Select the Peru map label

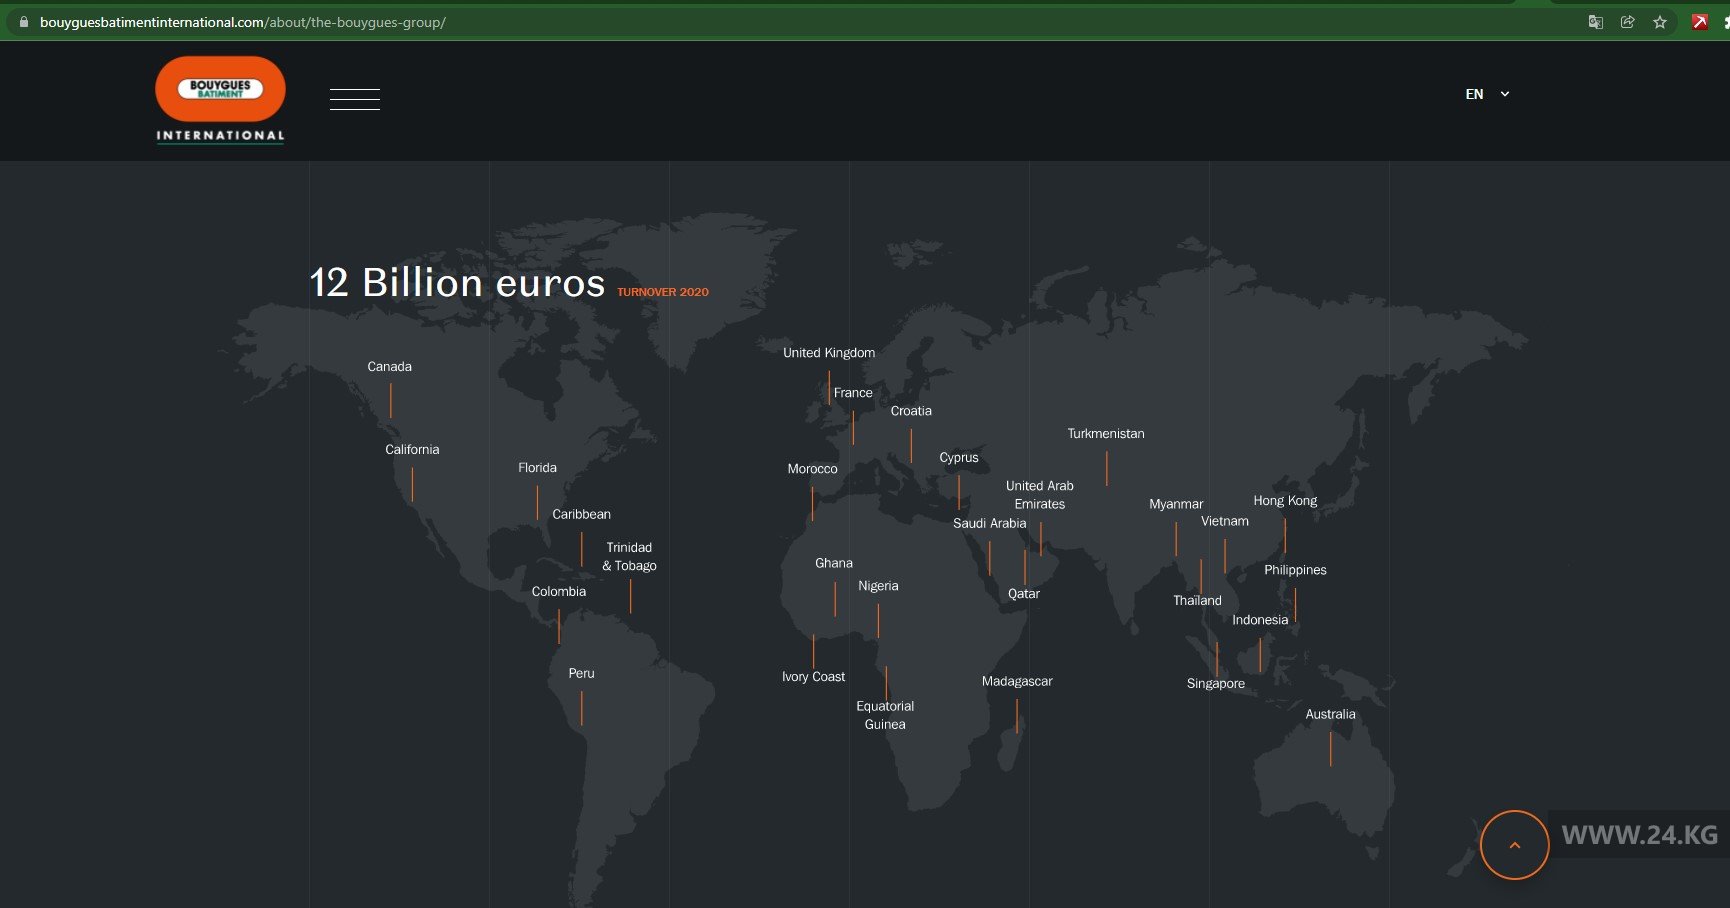[x=581, y=674]
